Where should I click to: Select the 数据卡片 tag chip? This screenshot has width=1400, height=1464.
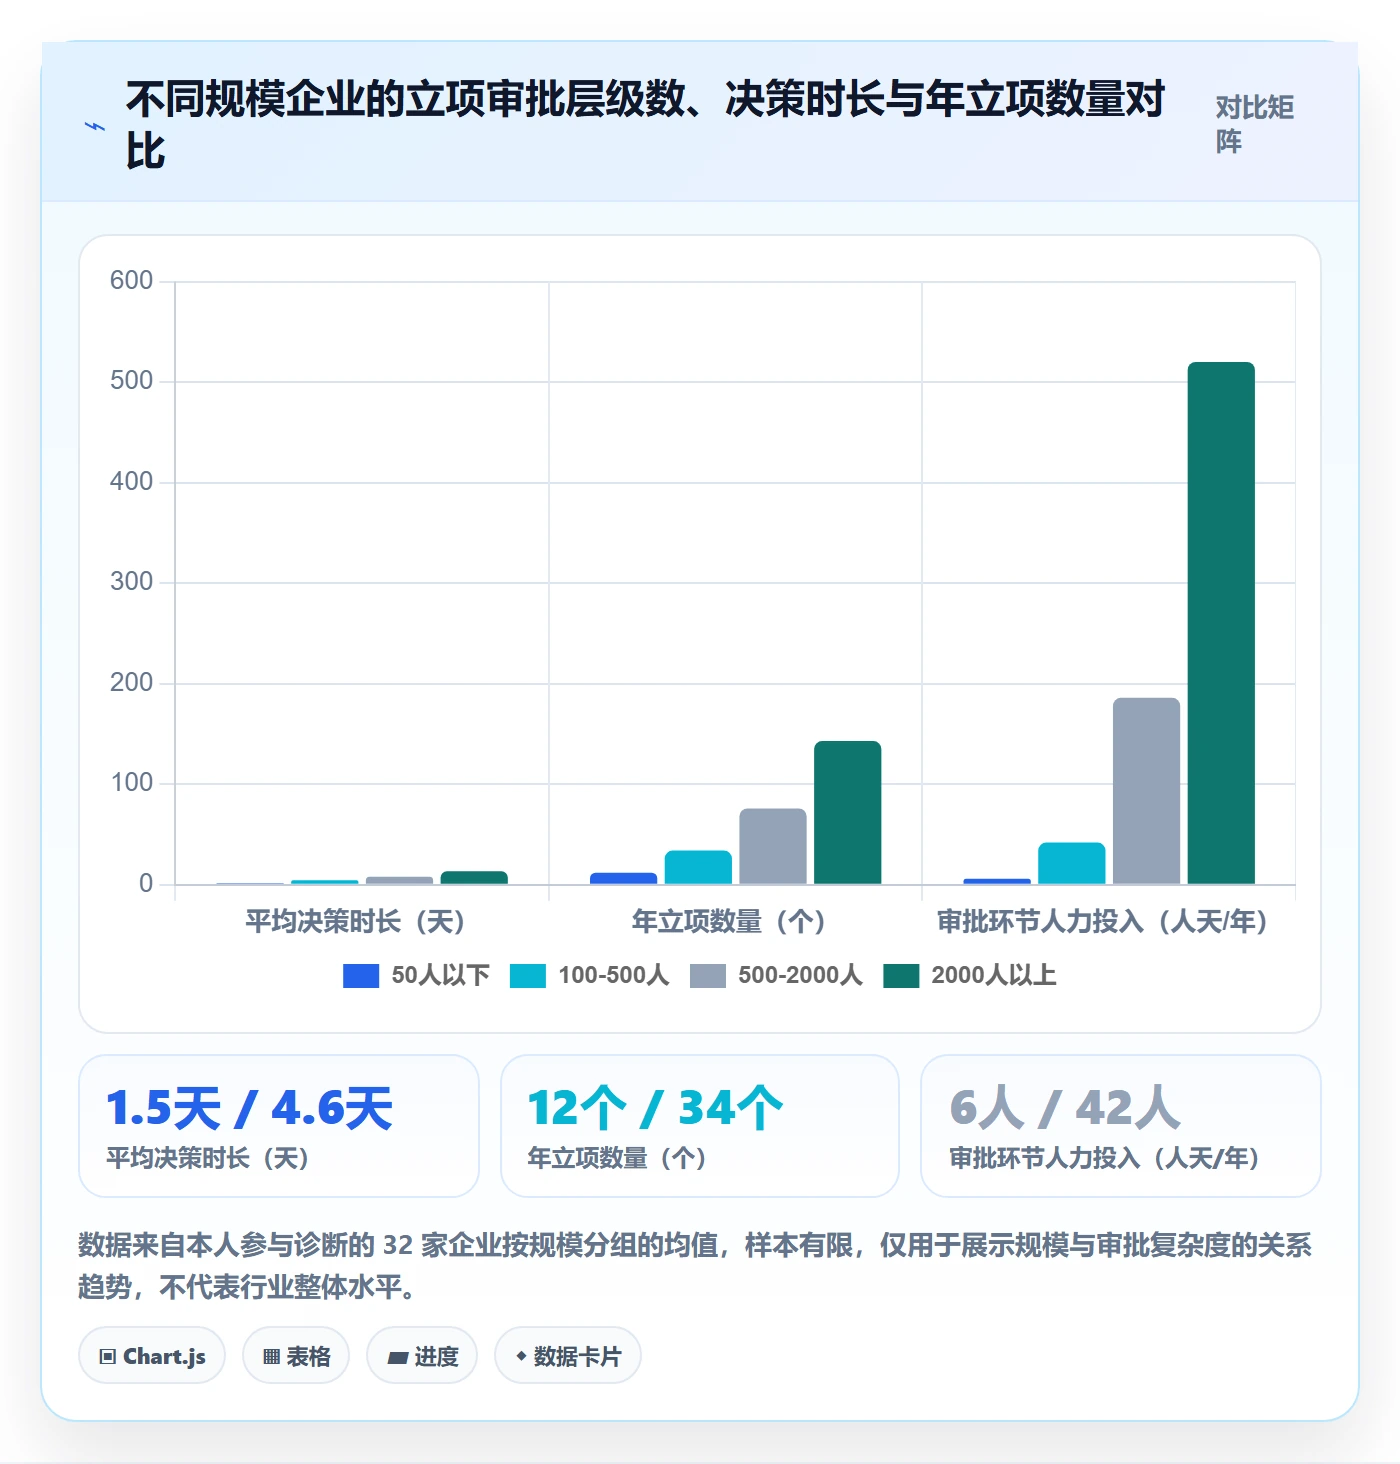(x=568, y=1356)
